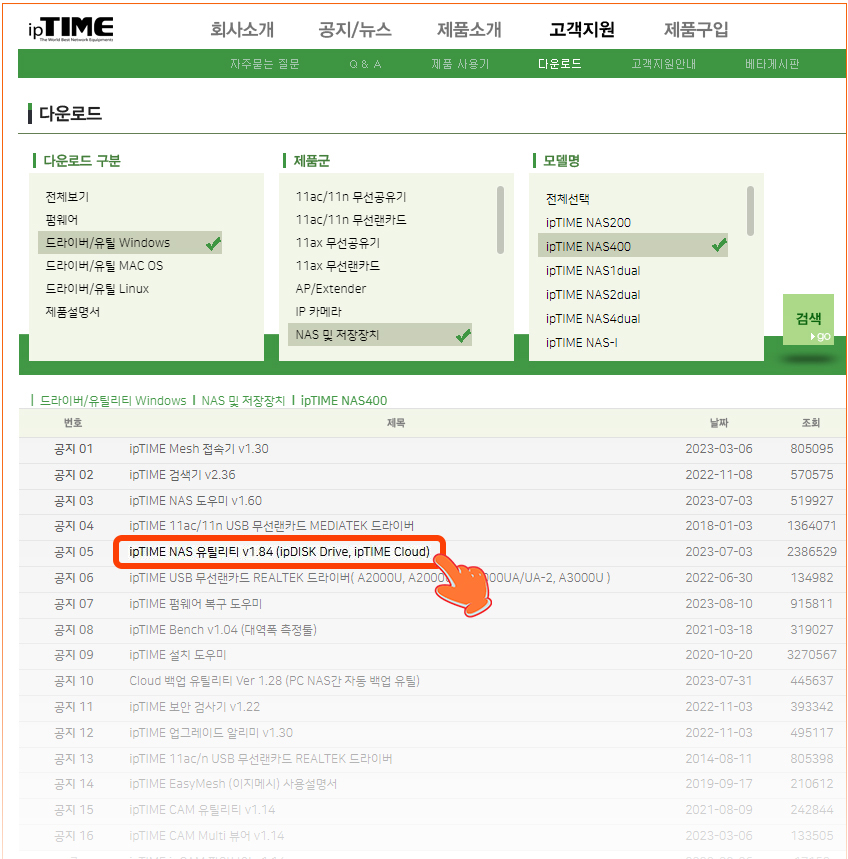The height and width of the screenshot is (859, 848).
Task: Open ipTIME Bench v1.04 link
Action: pyautogui.click(x=223, y=630)
